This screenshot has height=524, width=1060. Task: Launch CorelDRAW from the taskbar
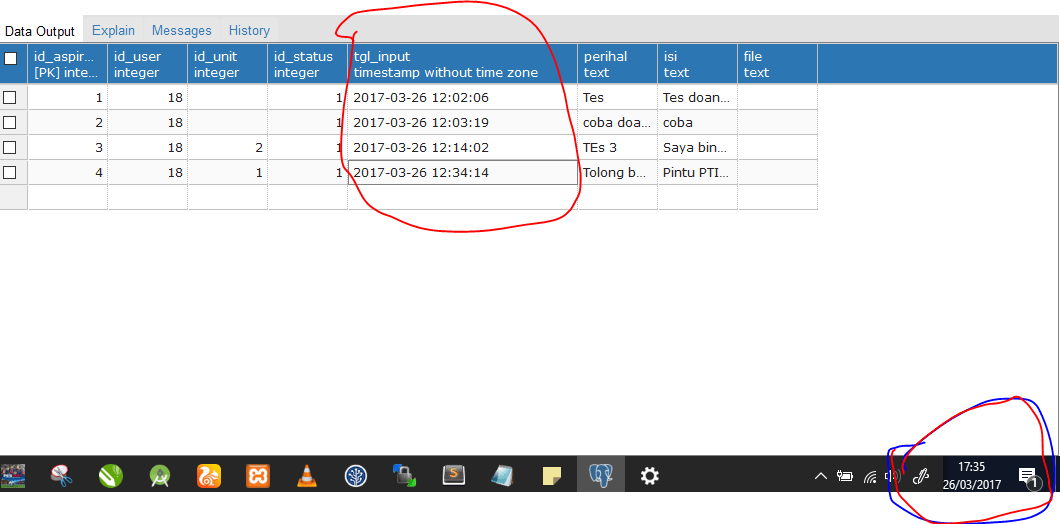(x=110, y=476)
